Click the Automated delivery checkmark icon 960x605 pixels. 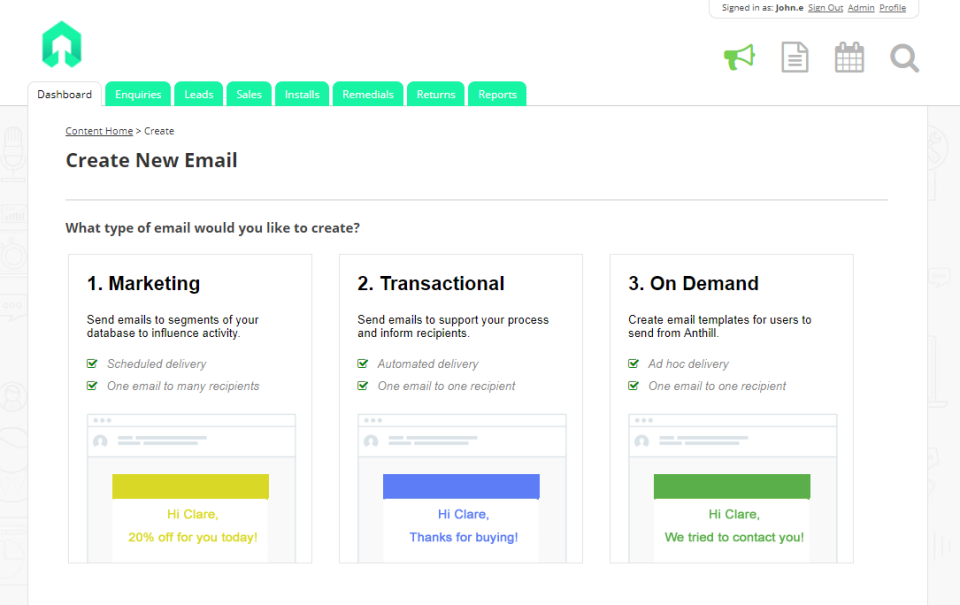[363, 364]
